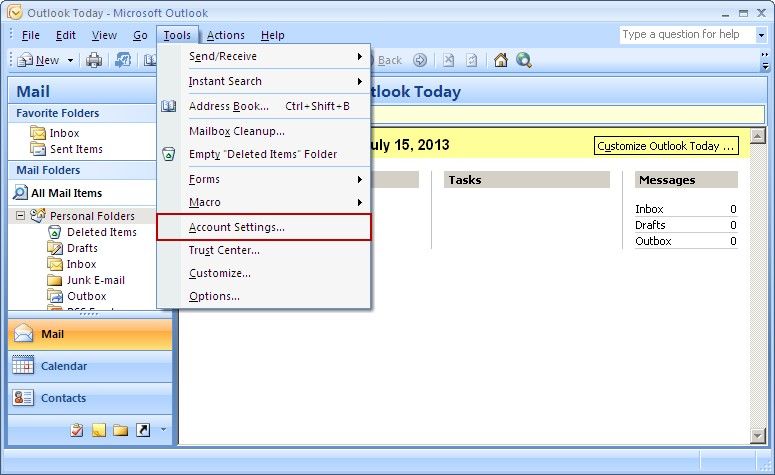Click the New mail item button
This screenshot has width=775, height=475.
[x=38, y=60]
